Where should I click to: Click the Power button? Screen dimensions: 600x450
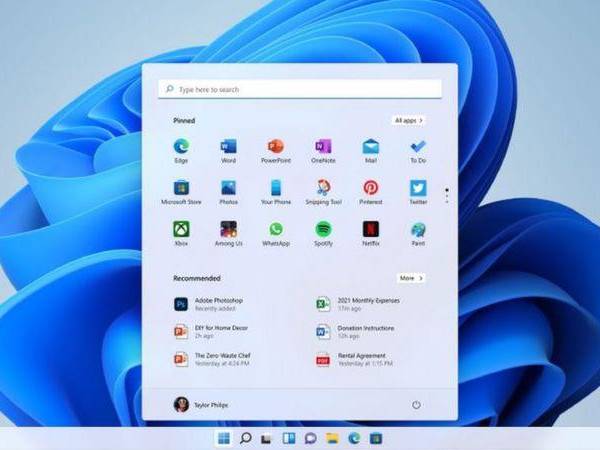pyautogui.click(x=416, y=404)
